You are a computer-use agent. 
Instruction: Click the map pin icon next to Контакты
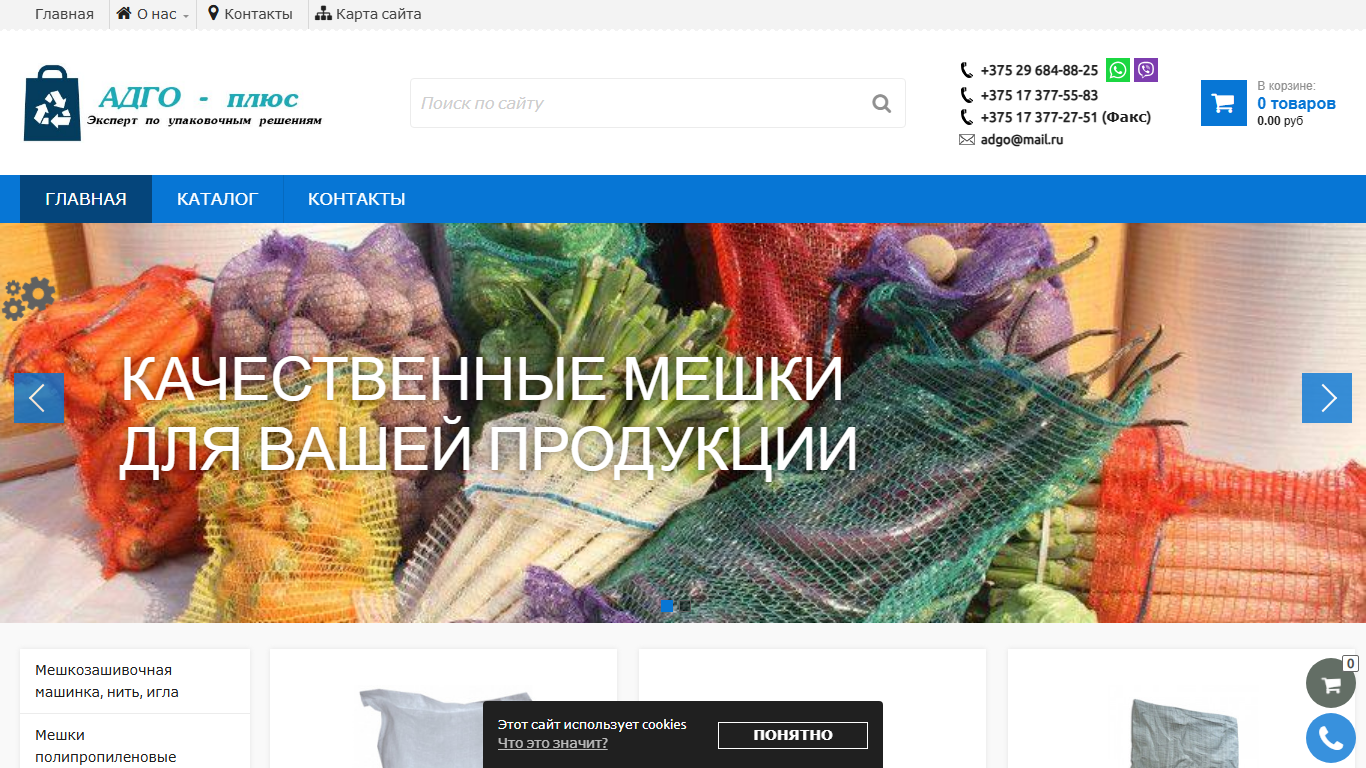tap(213, 13)
